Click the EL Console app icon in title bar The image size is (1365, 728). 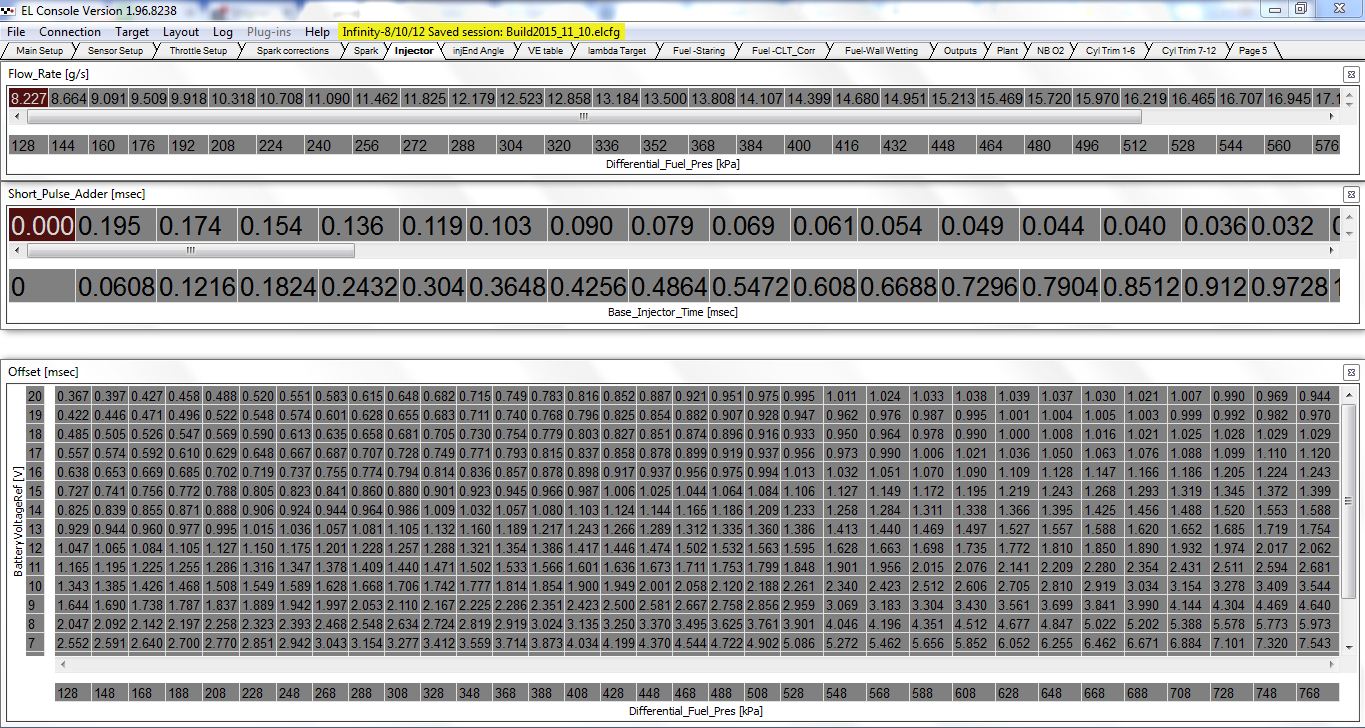tap(9, 9)
